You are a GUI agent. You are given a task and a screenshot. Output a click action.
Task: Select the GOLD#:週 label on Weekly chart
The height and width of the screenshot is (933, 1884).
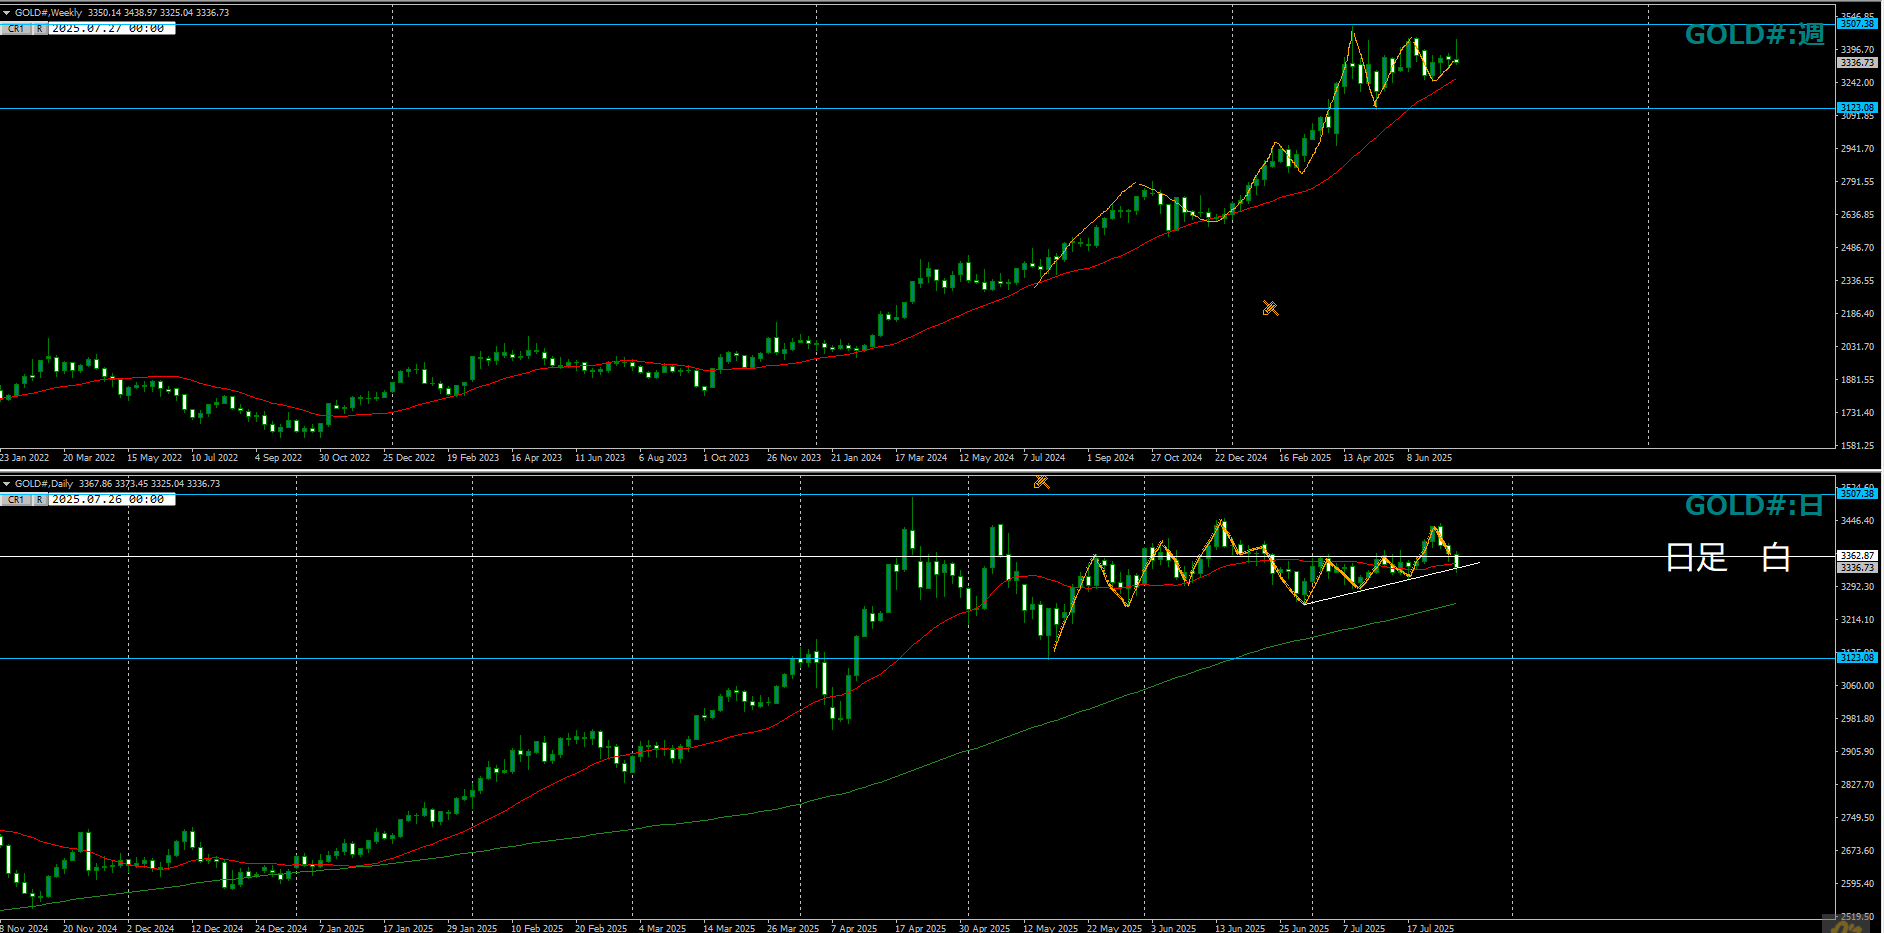pyautogui.click(x=1755, y=35)
